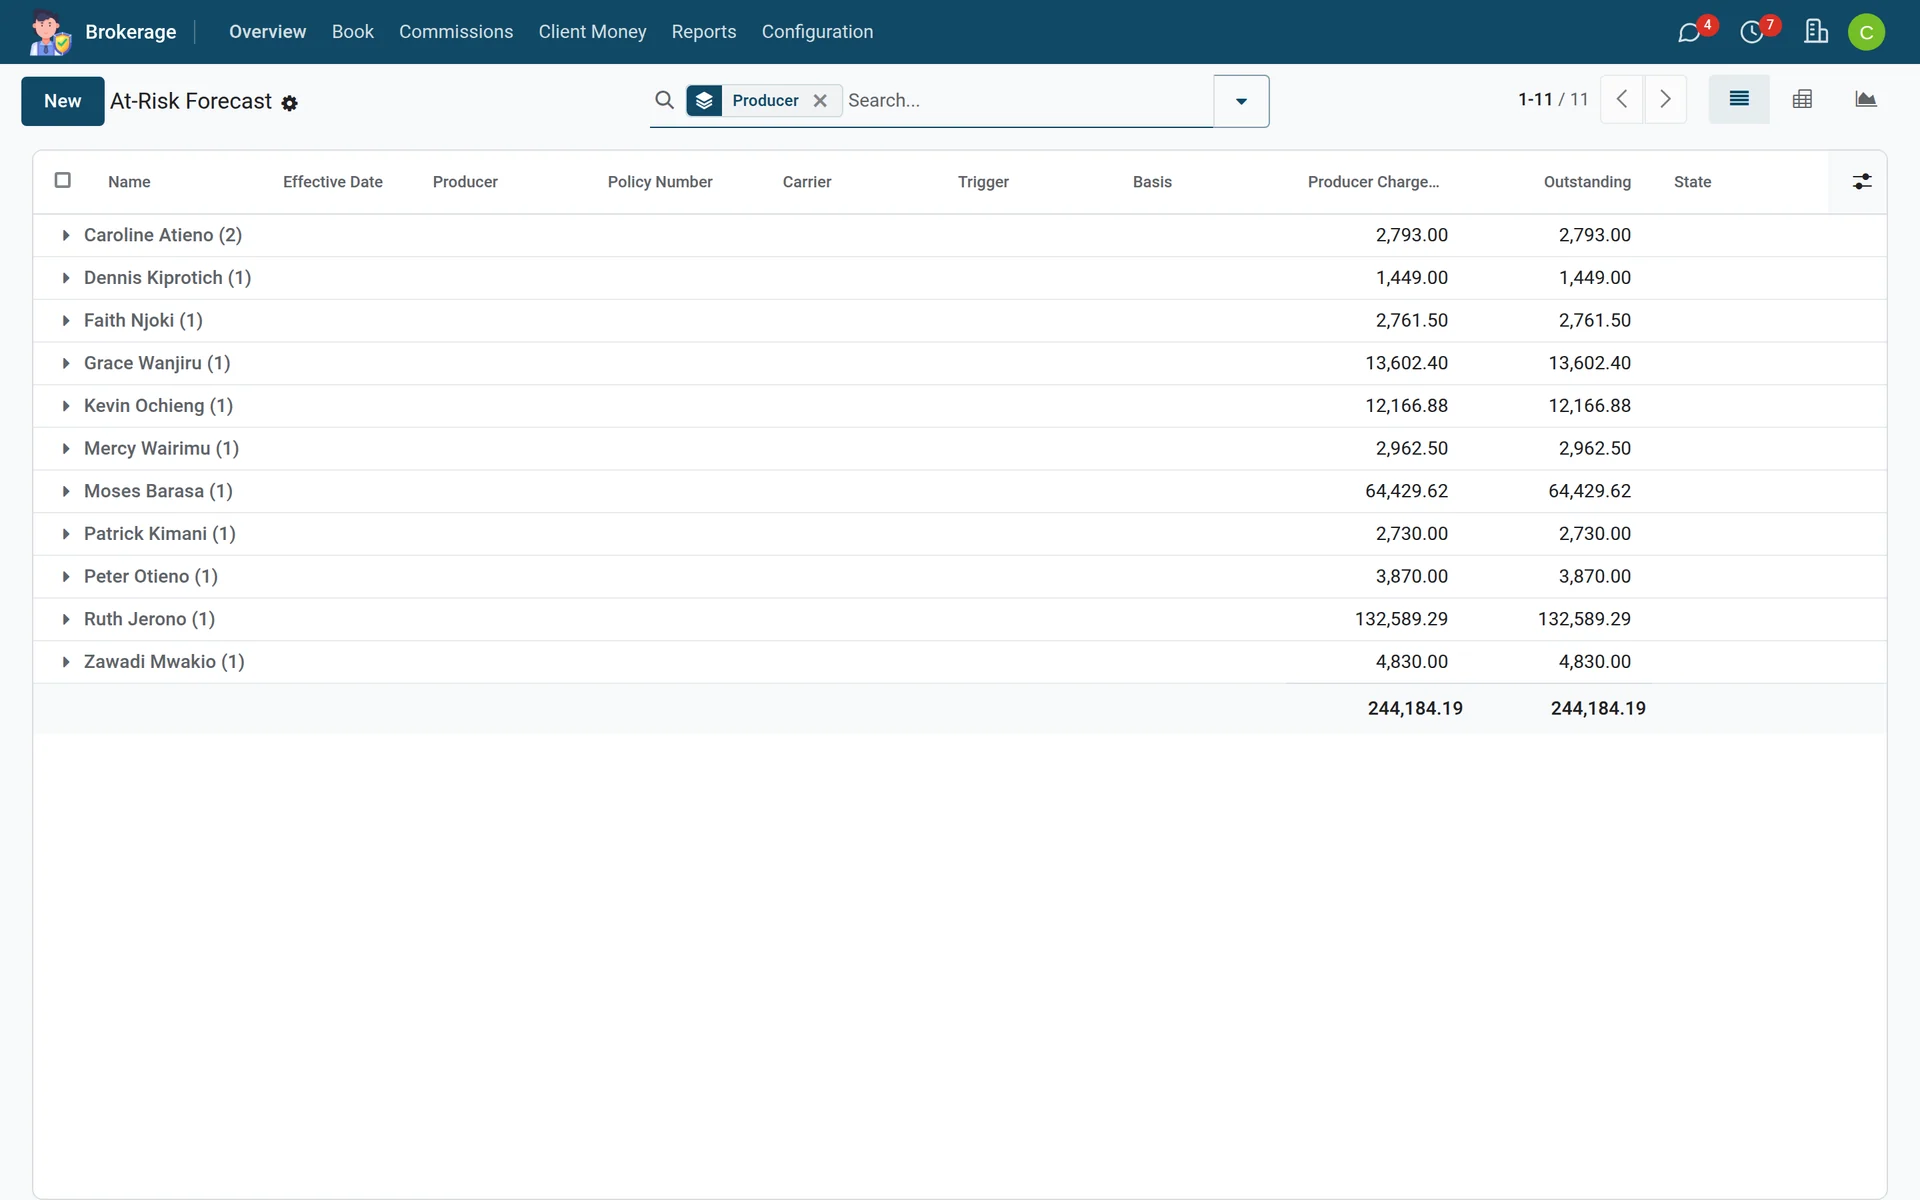The width and height of the screenshot is (1920, 1200).
Task: Open the messages chat icon
Action: [1689, 32]
